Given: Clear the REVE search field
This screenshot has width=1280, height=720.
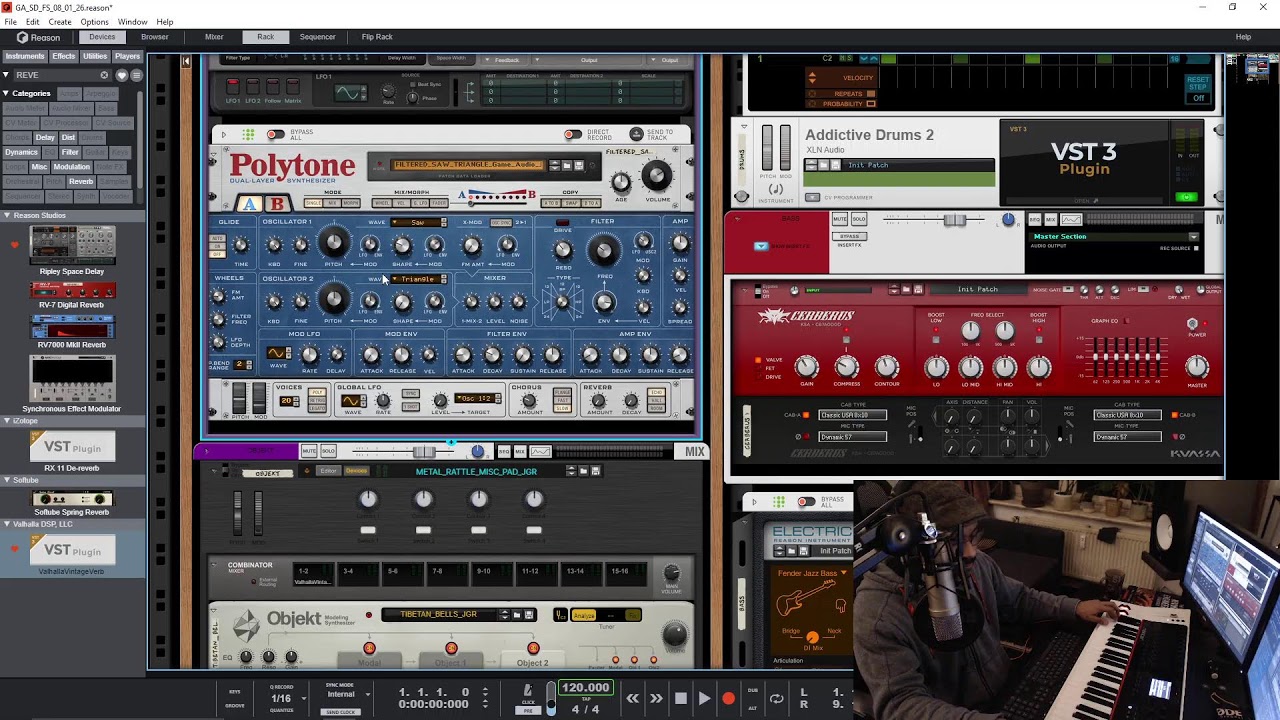Looking at the screenshot, I should [104, 75].
